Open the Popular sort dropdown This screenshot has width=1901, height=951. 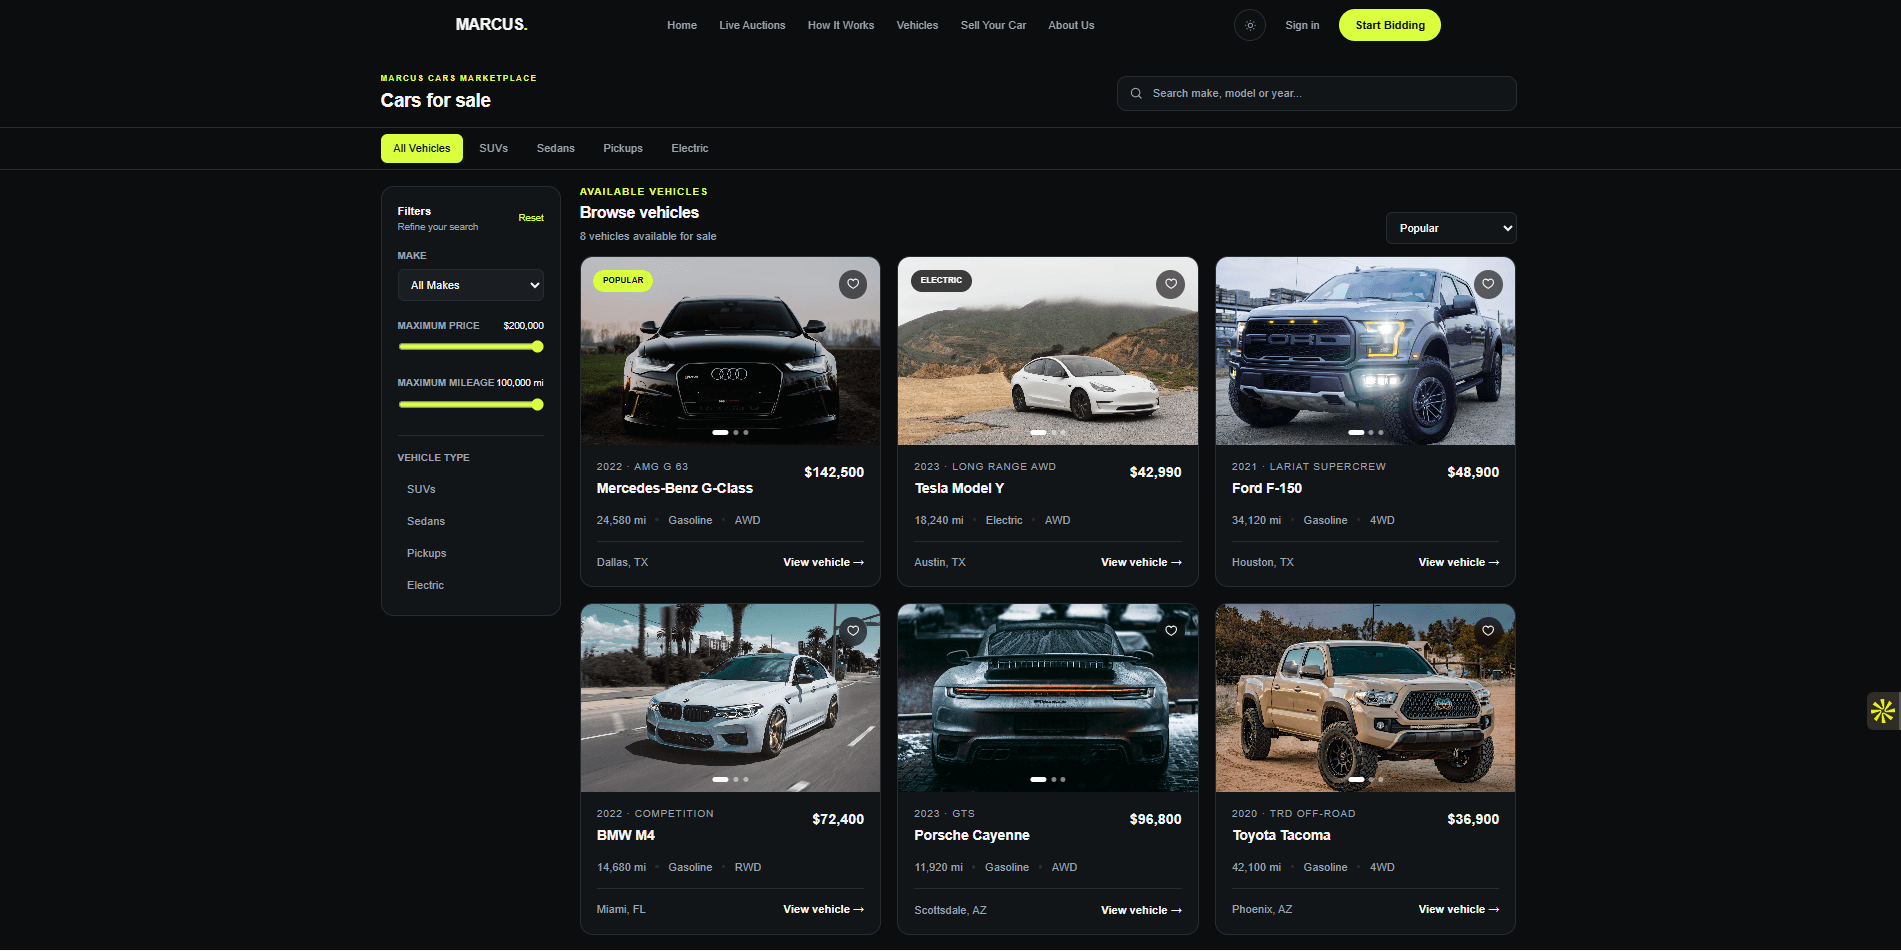tap(1451, 228)
